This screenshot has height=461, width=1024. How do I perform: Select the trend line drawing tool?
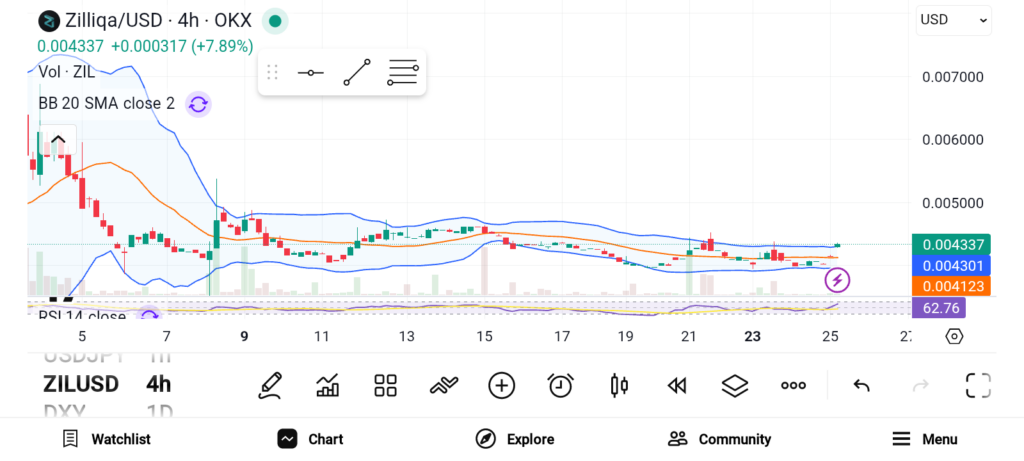pyautogui.click(x=356, y=73)
